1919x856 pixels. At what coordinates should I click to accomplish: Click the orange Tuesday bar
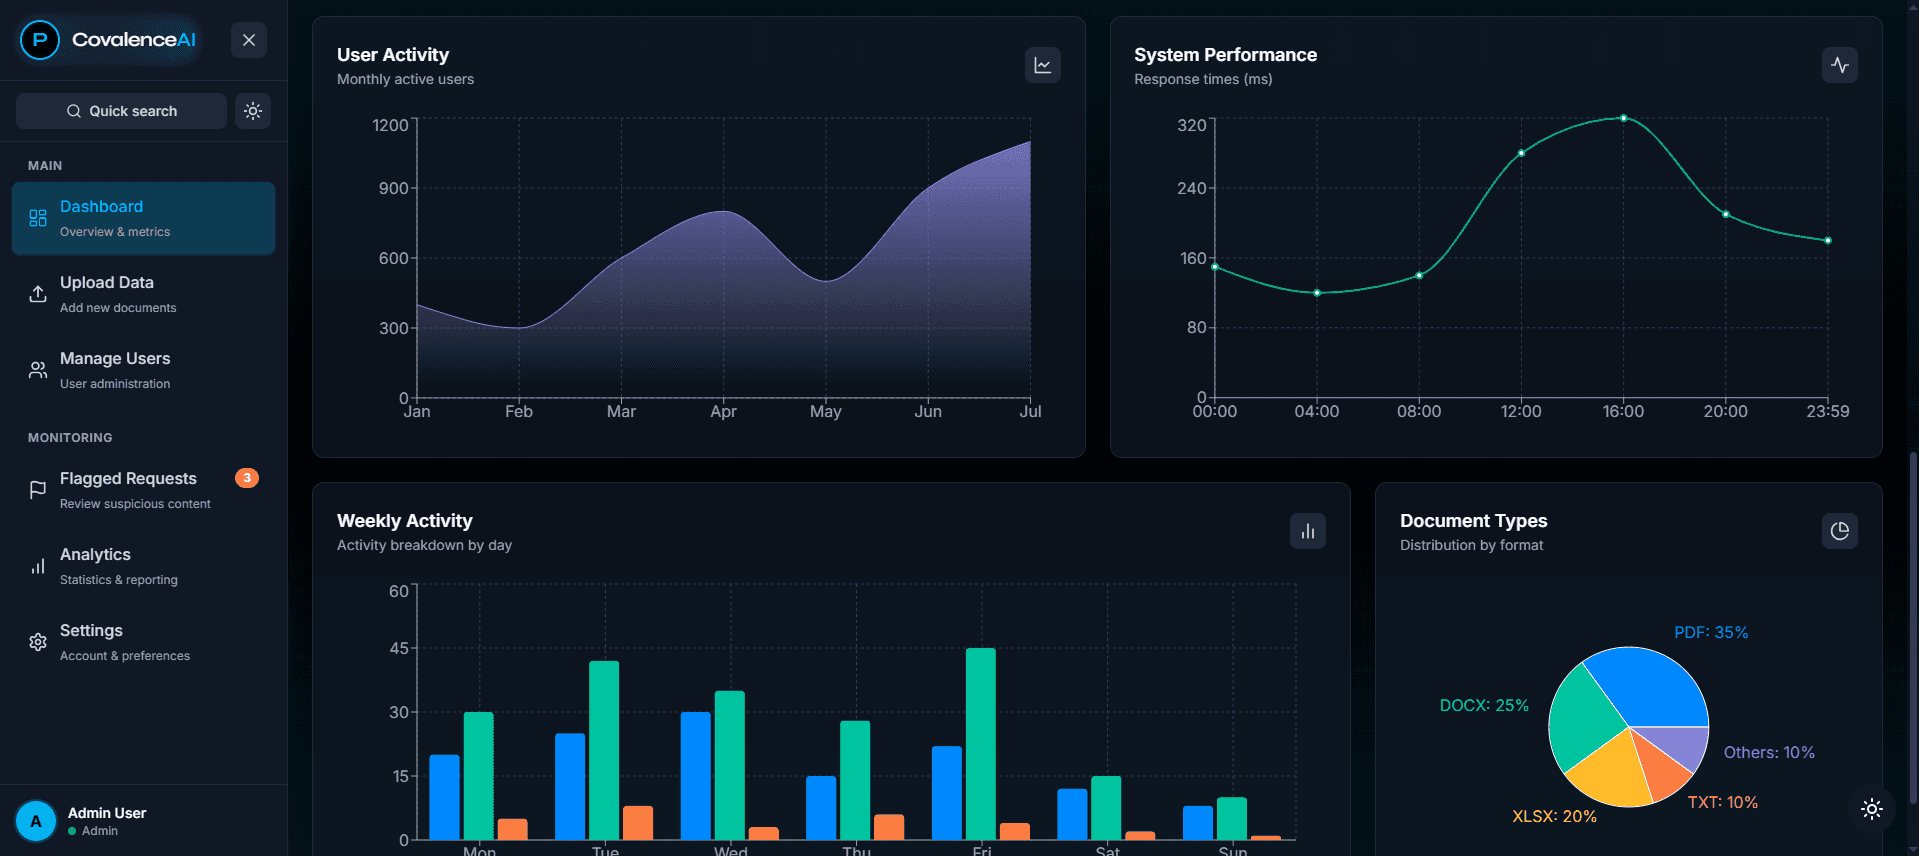pos(638,823)
